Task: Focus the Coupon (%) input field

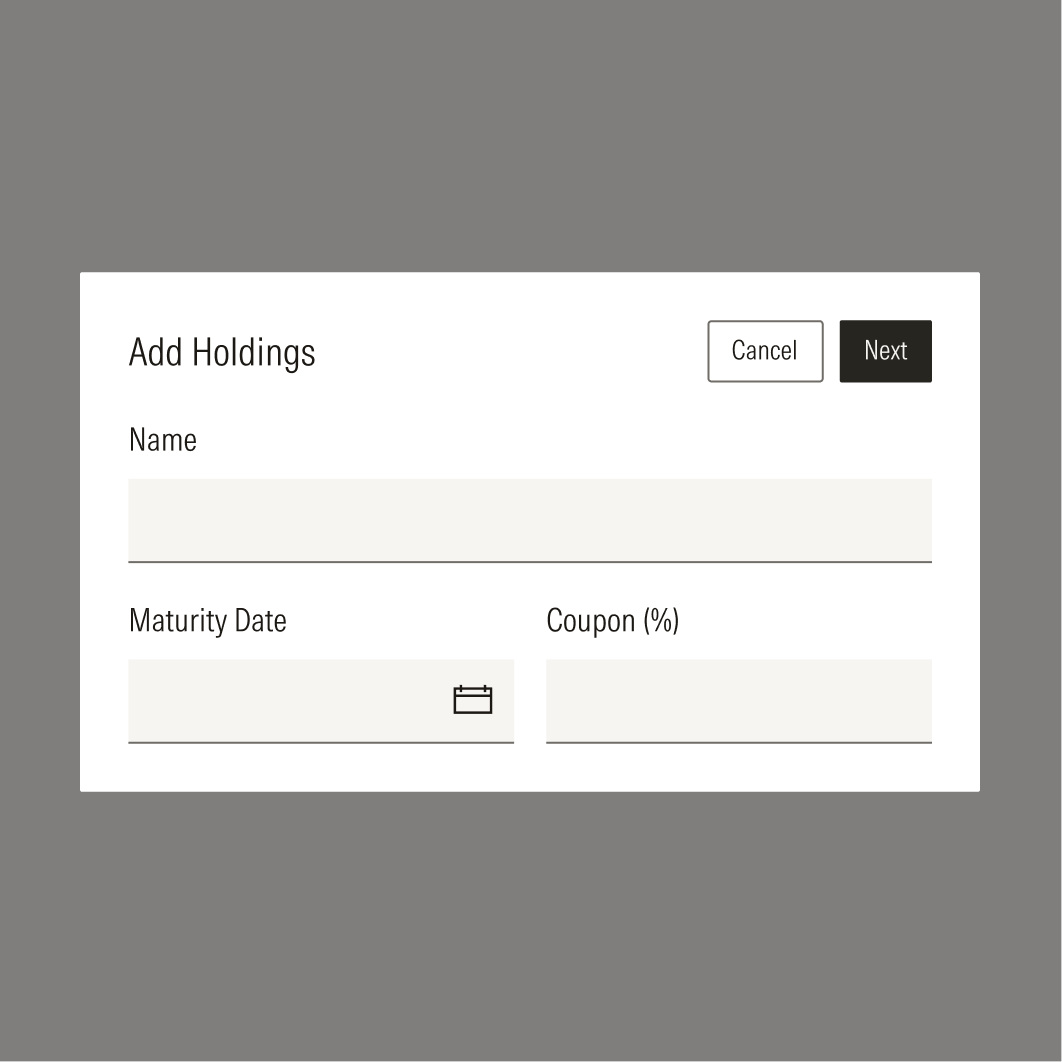Action: (x=739, y=701)
